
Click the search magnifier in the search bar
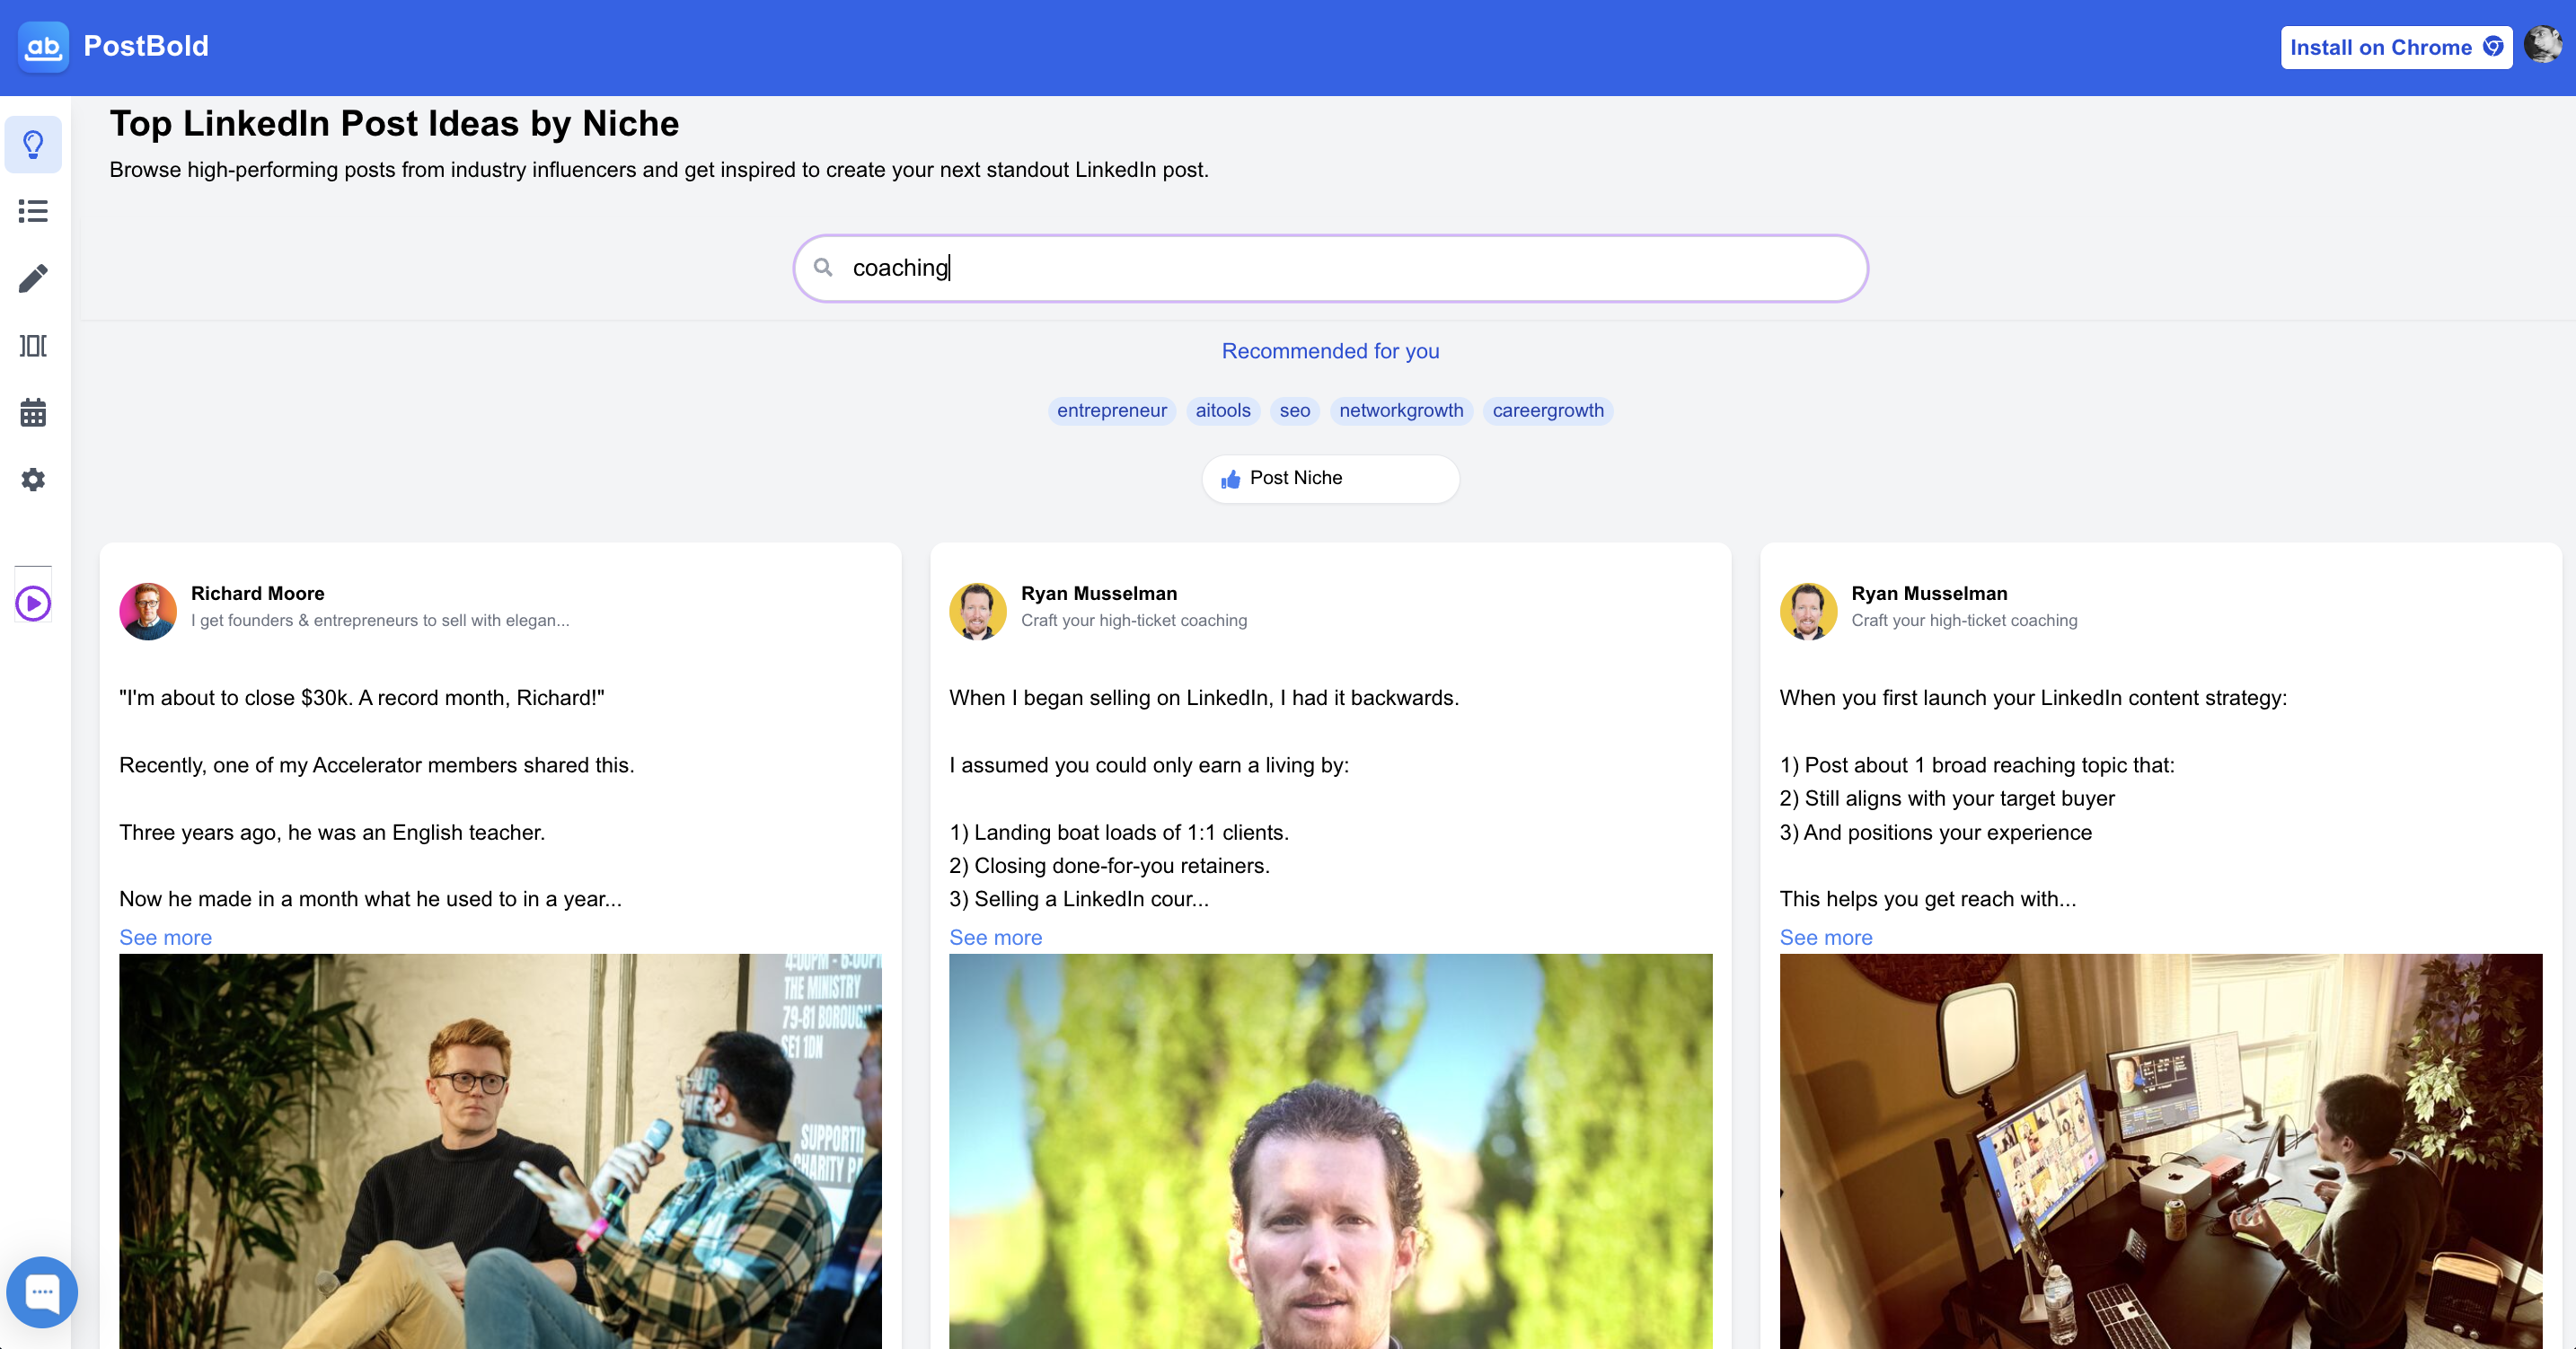coord(823,268)
